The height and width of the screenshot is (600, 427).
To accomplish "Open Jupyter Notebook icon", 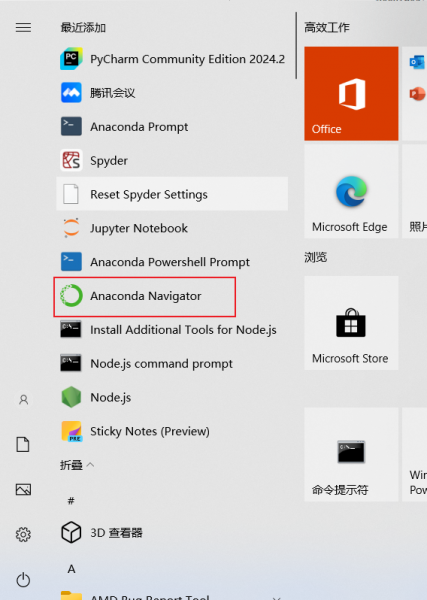I will pos(71,228).
